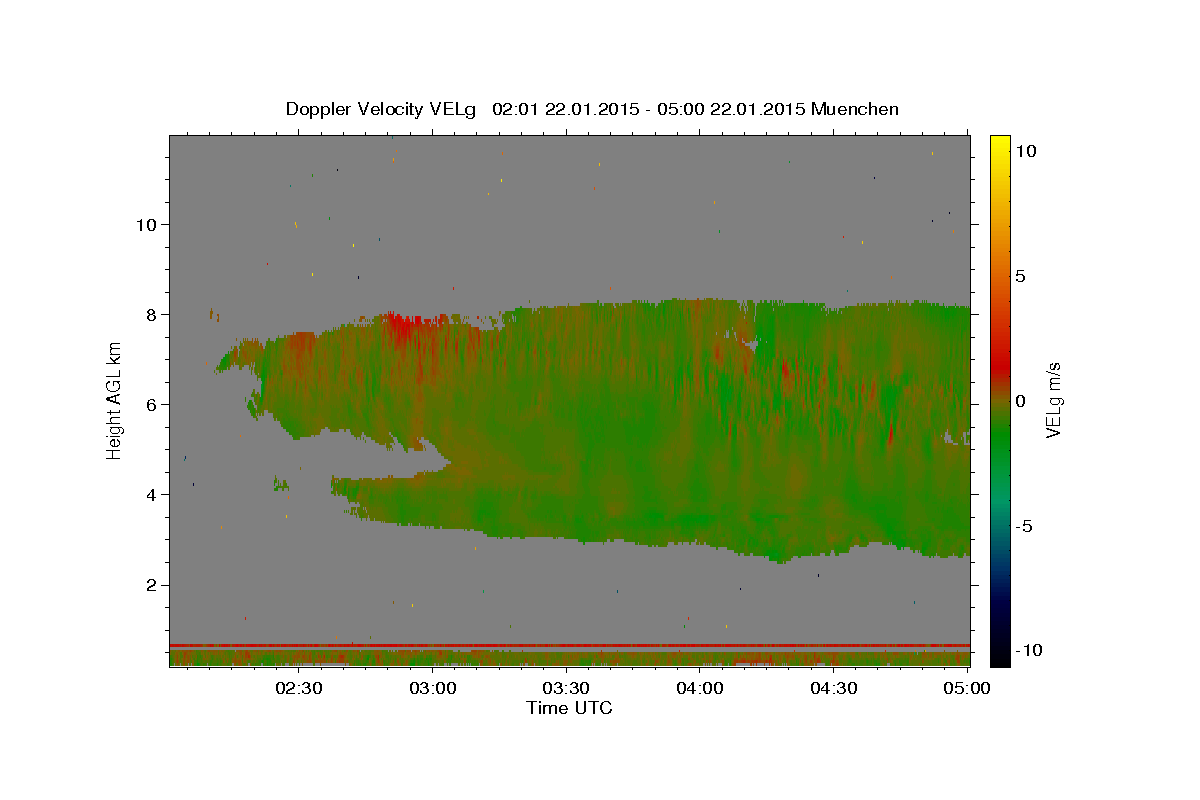Click the plot title 'Doppler Velocity VELg'
This screenshot has width=1200, height=800.
point(382,109)
